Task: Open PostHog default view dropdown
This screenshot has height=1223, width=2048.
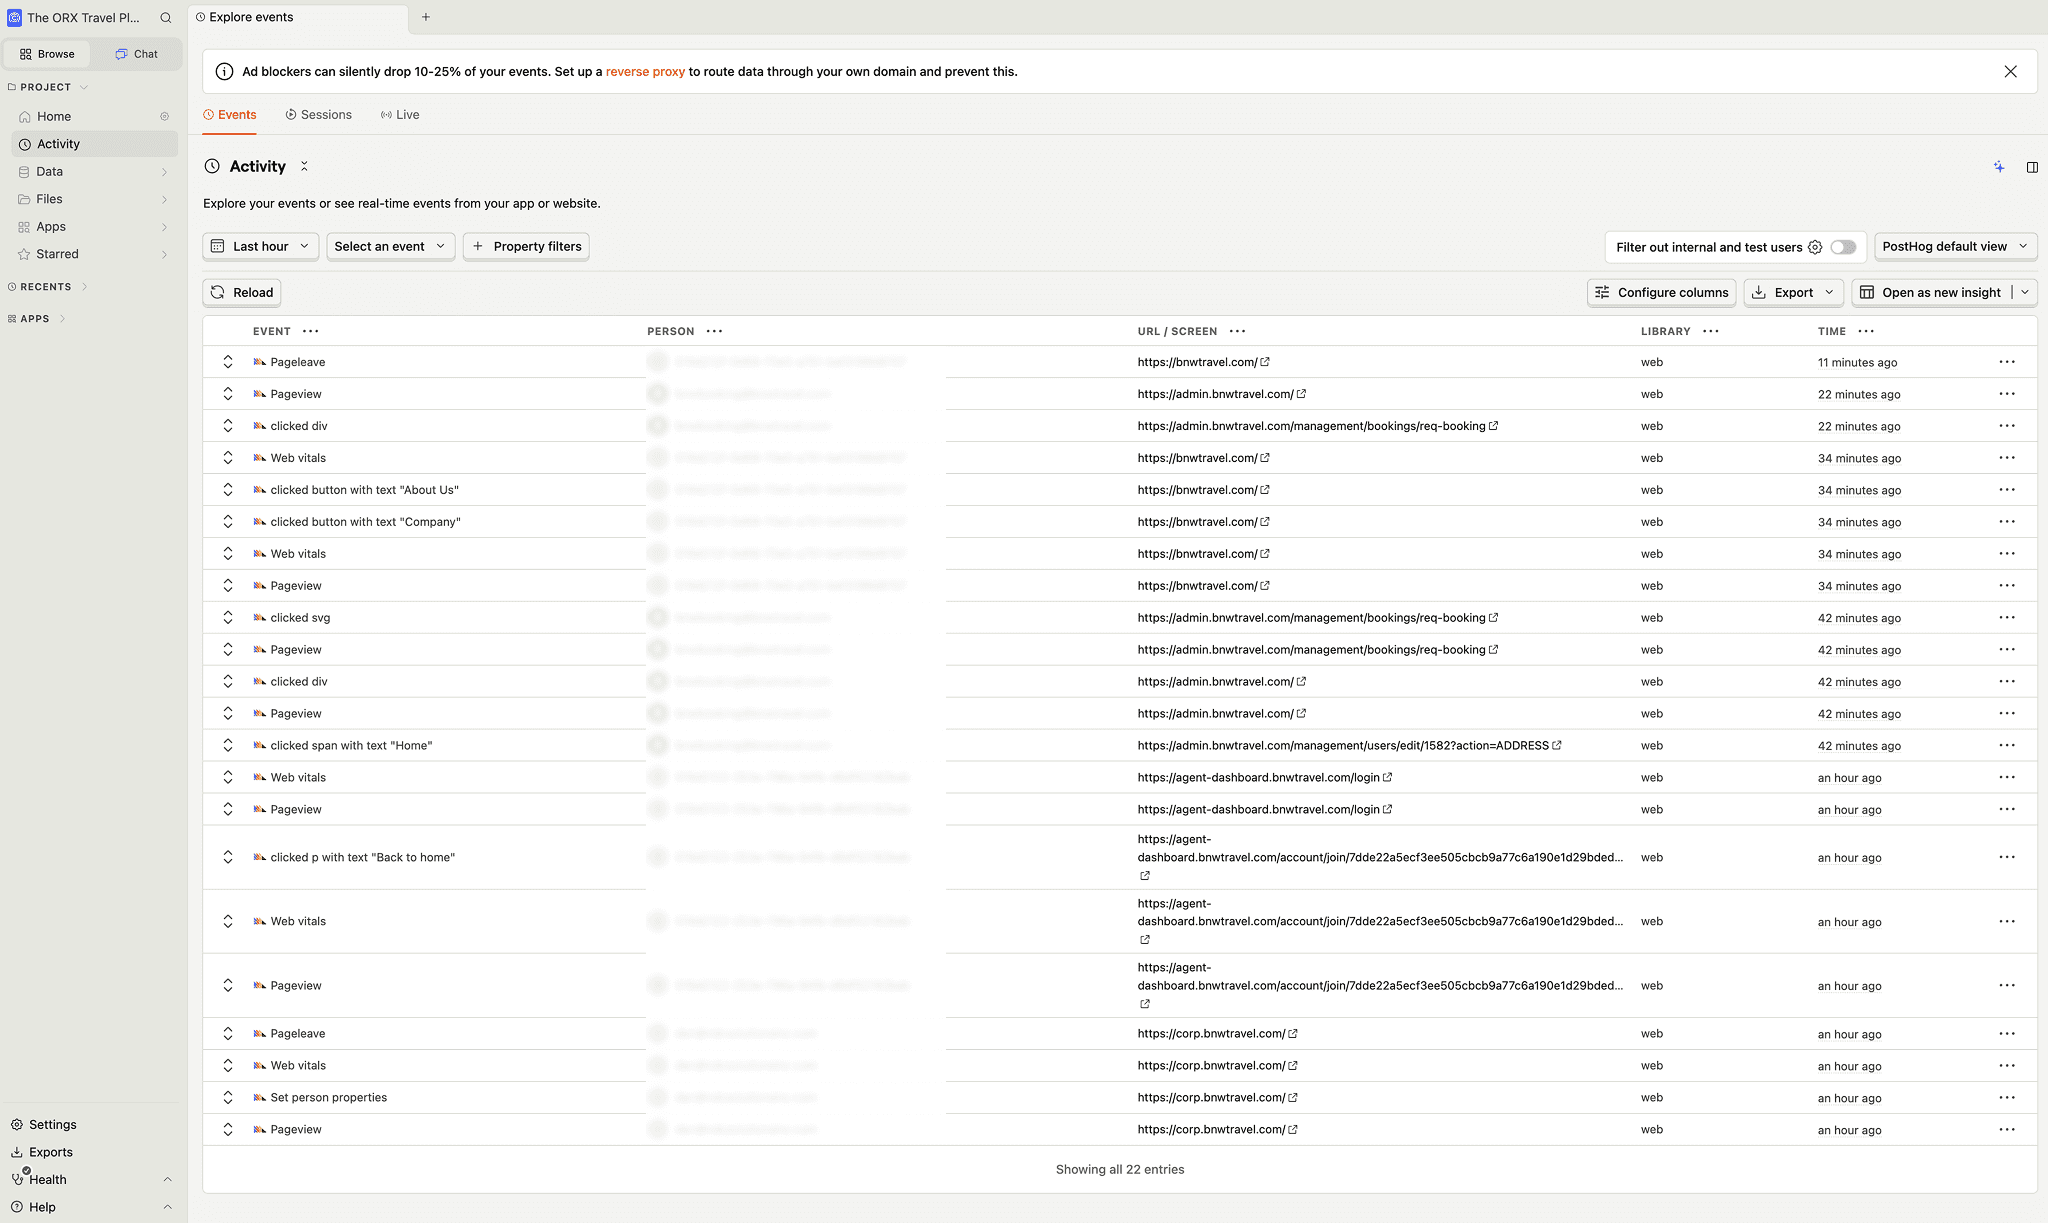Action: tap(1954, 246)
